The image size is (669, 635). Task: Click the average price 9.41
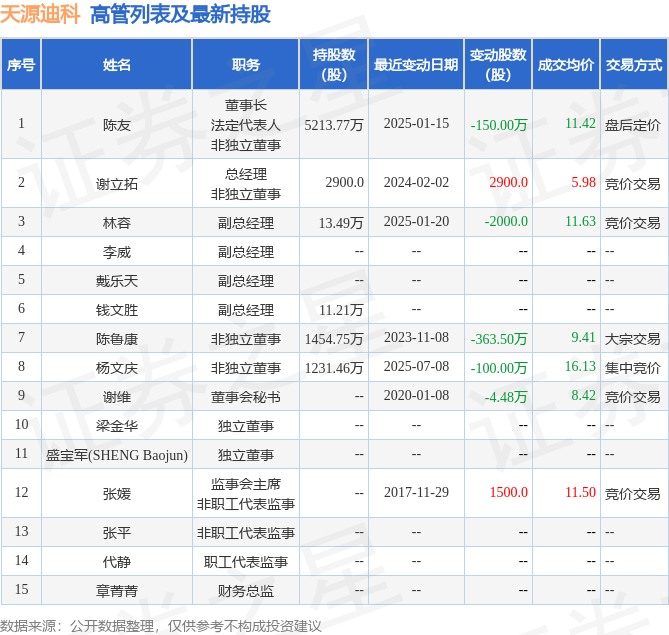583,337
